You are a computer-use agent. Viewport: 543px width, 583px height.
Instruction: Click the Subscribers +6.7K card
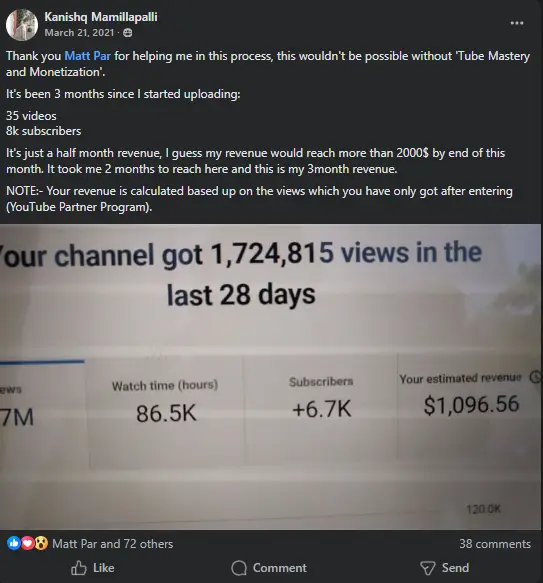pyautogui.click(x=321, y=408)
